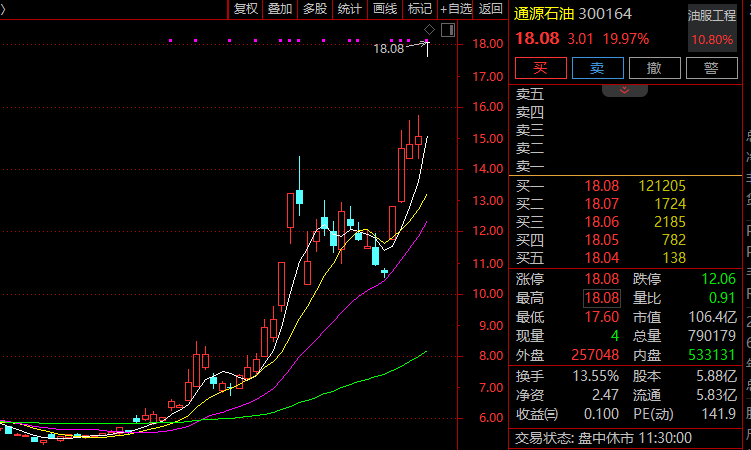Open the 复权 price adjustment menu
This screenshot has height=450, width=751.
[245, 9]
